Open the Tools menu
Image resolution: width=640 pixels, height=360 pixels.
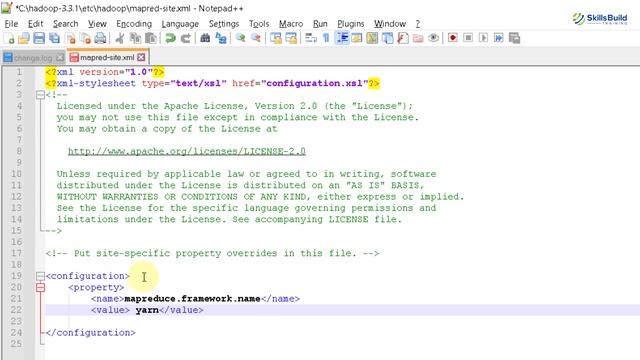click(x=259, y=24)
